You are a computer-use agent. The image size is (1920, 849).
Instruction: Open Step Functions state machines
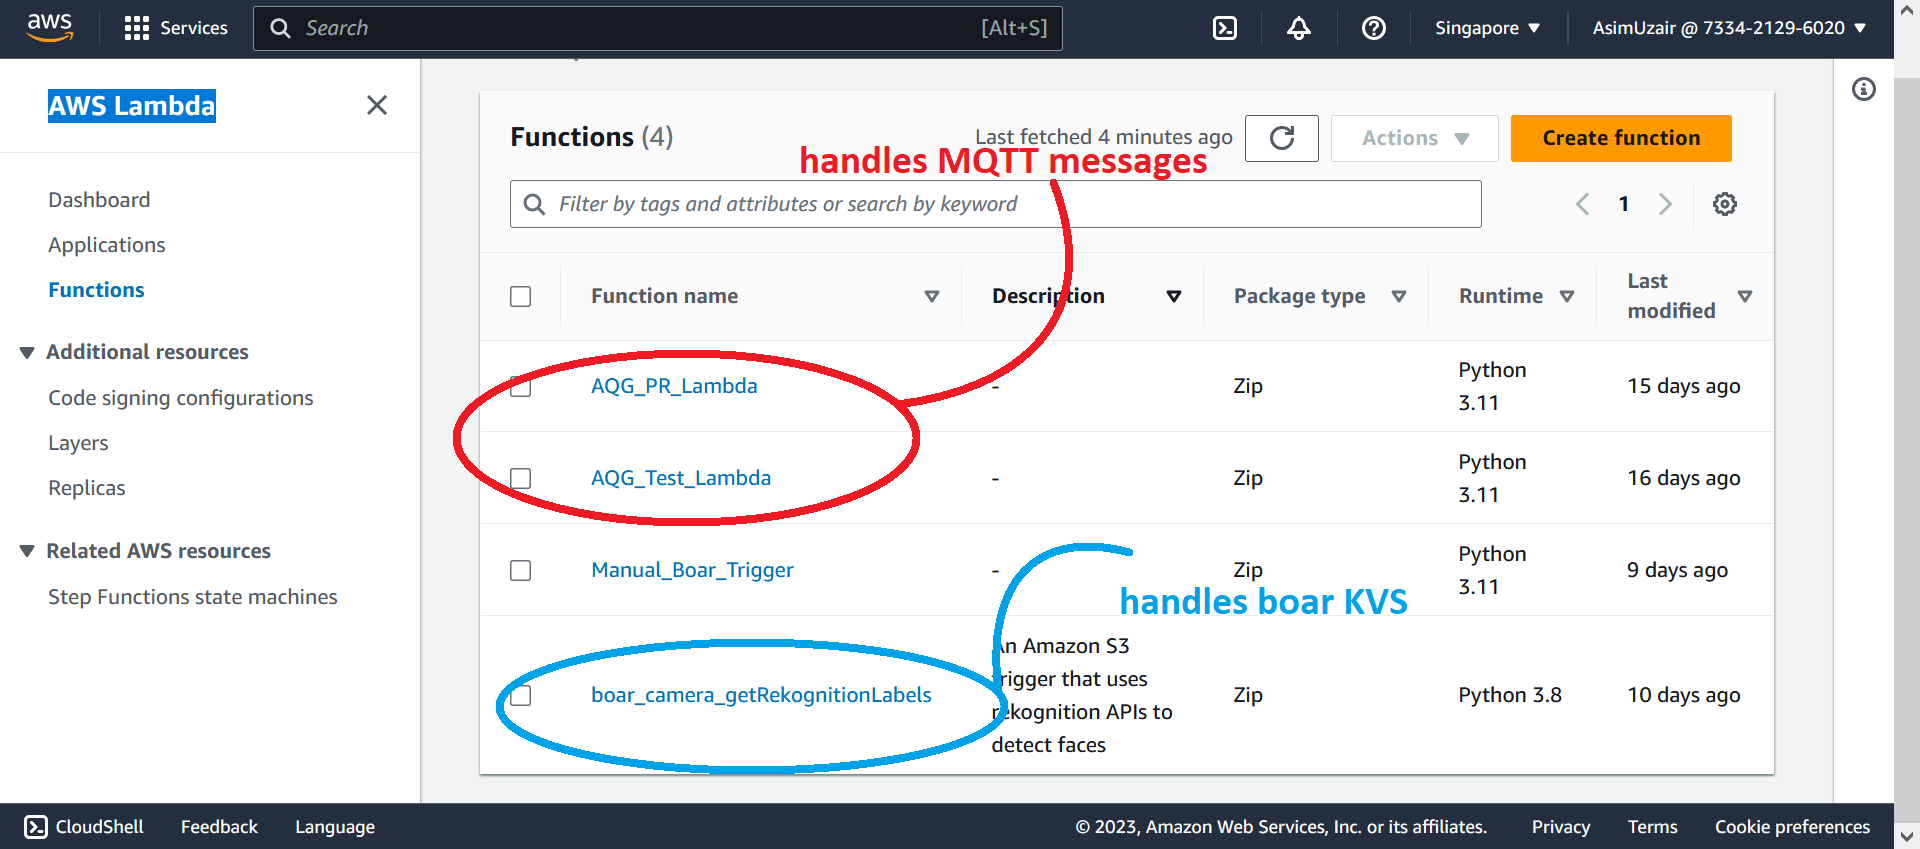point(193,597)
